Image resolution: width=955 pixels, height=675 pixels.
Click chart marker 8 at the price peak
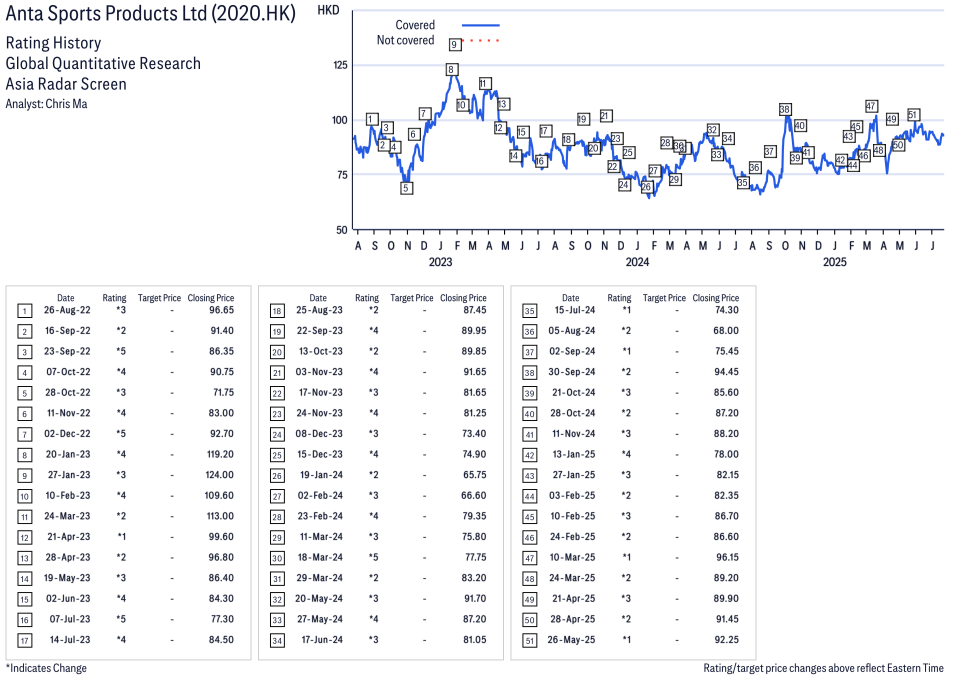point(451,69)
